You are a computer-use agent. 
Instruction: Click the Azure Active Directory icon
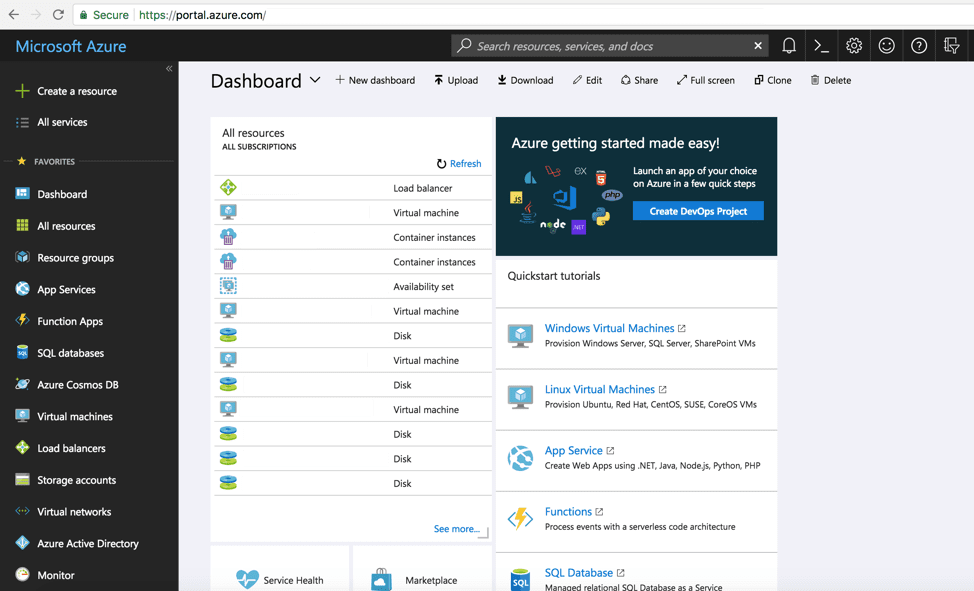click(x=22, y=543)
